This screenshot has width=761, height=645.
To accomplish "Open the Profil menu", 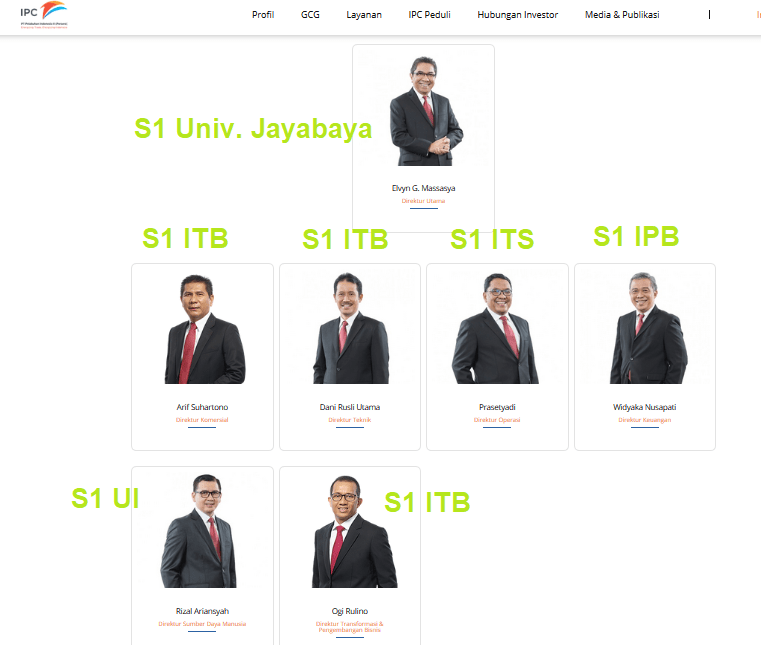I will pyautogui.click(x=263, y=15).
